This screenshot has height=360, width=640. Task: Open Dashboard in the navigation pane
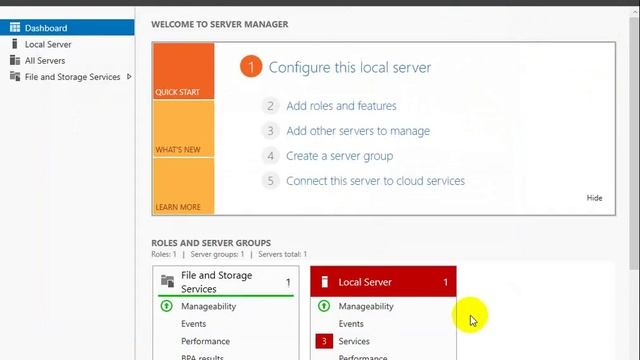[x=67, y=27]
